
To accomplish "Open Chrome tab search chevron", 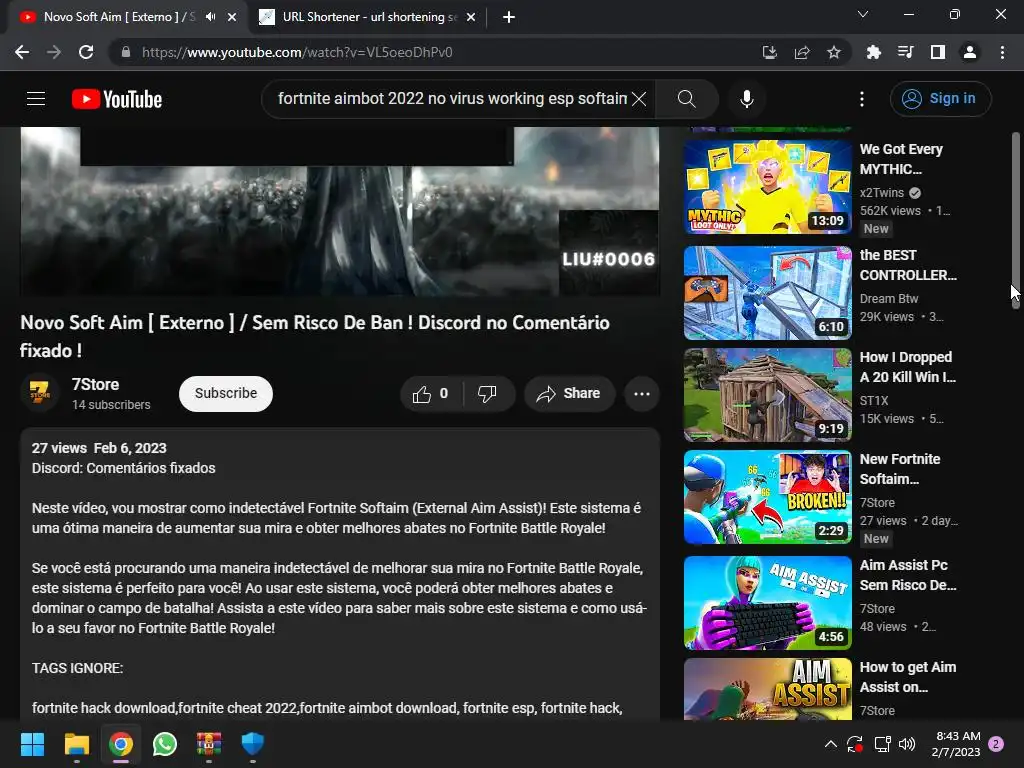I will click(863, 14).
